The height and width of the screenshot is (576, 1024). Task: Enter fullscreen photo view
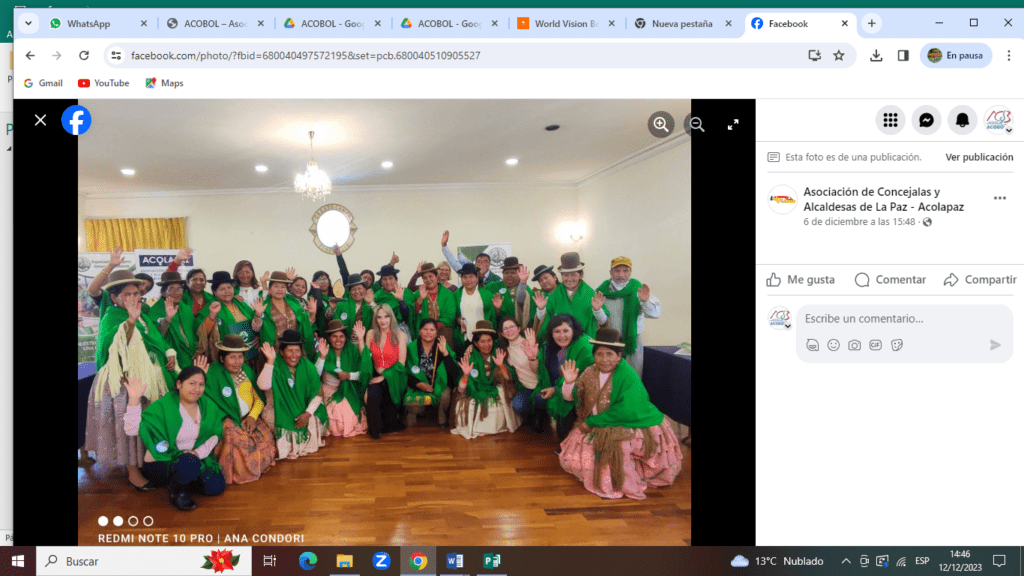733,124
